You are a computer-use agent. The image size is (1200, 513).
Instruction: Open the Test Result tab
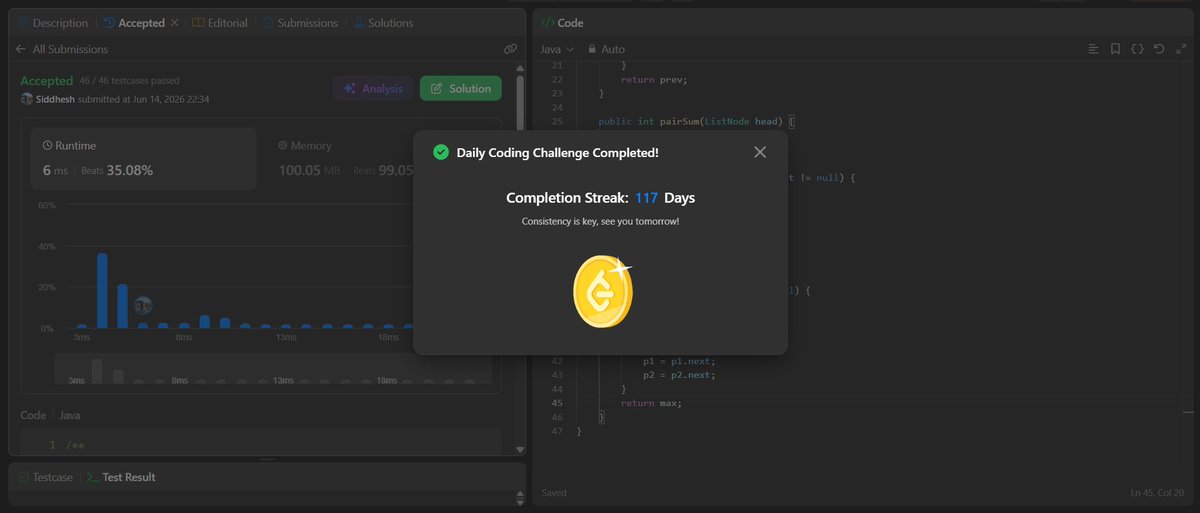120,477
